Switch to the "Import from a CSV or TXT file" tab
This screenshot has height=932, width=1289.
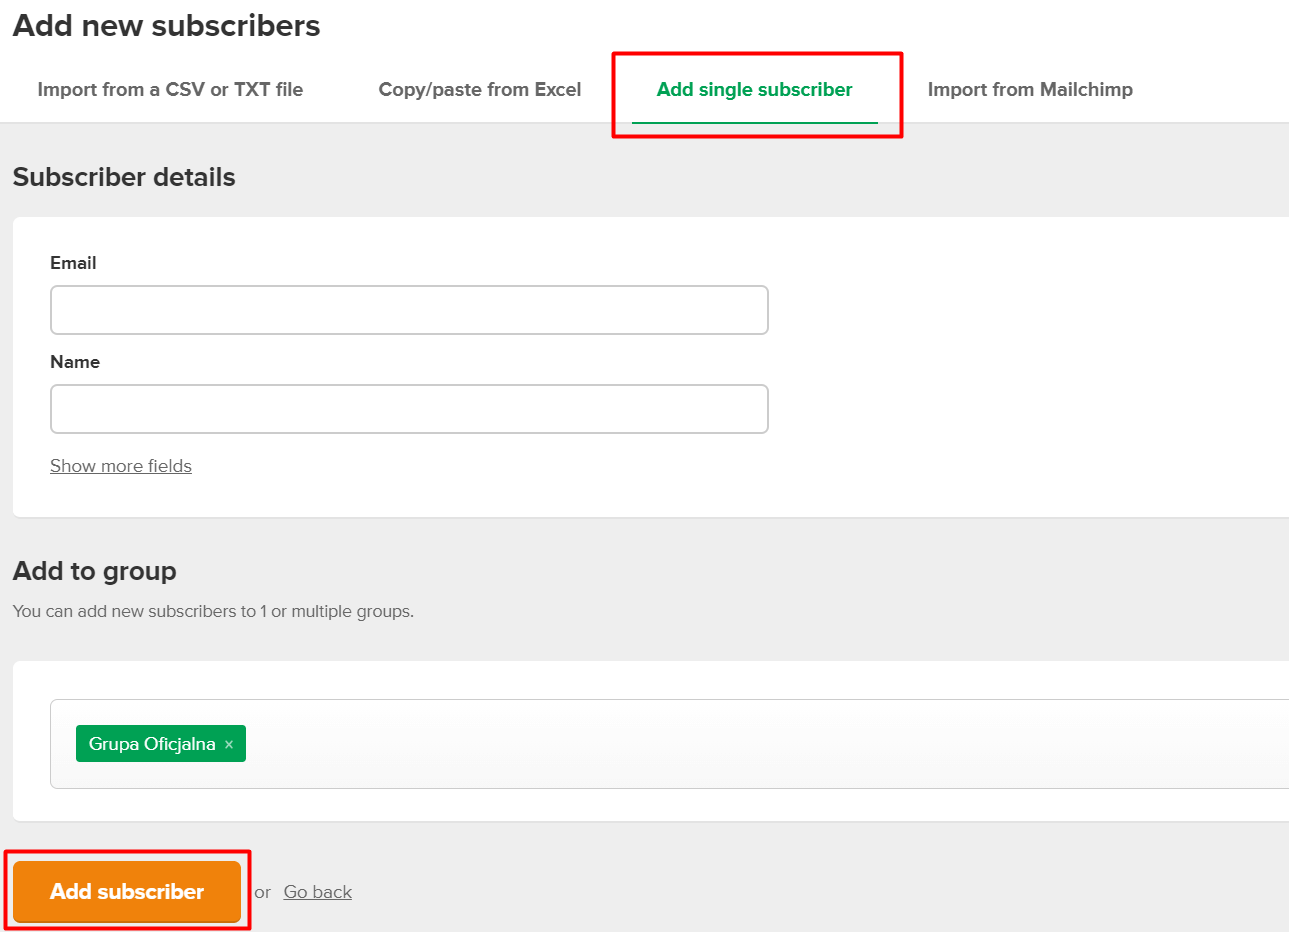[x=170, y=89]
